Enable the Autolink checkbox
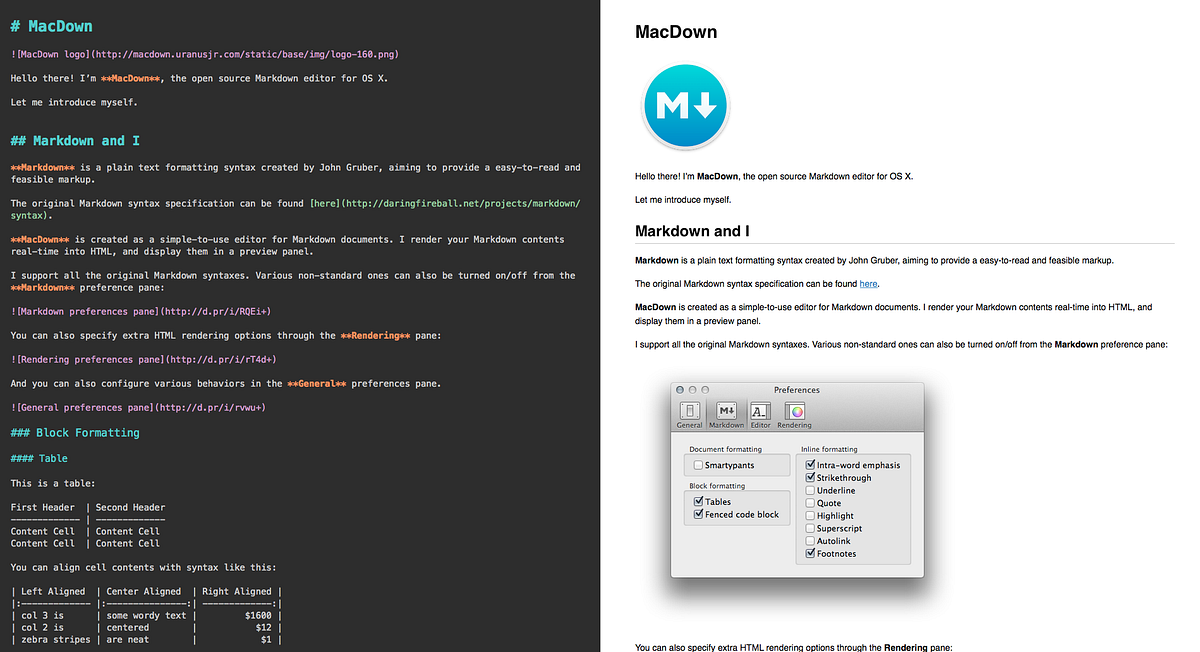 [x=810, y=541]
